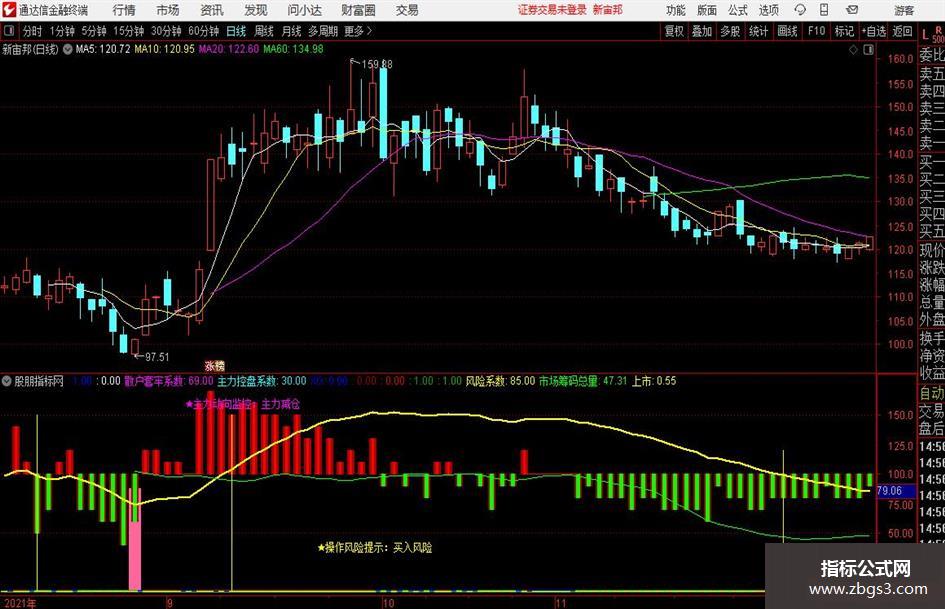Open the mobile phone icon

click(x=824, y=10)
